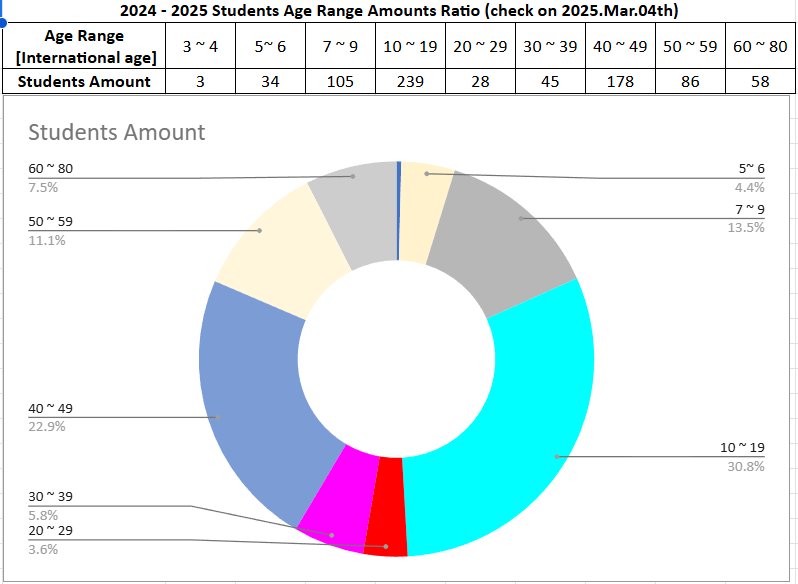The image size is (798, 584).
Task: Click the empty donut hole center
Action: point(397,358)
